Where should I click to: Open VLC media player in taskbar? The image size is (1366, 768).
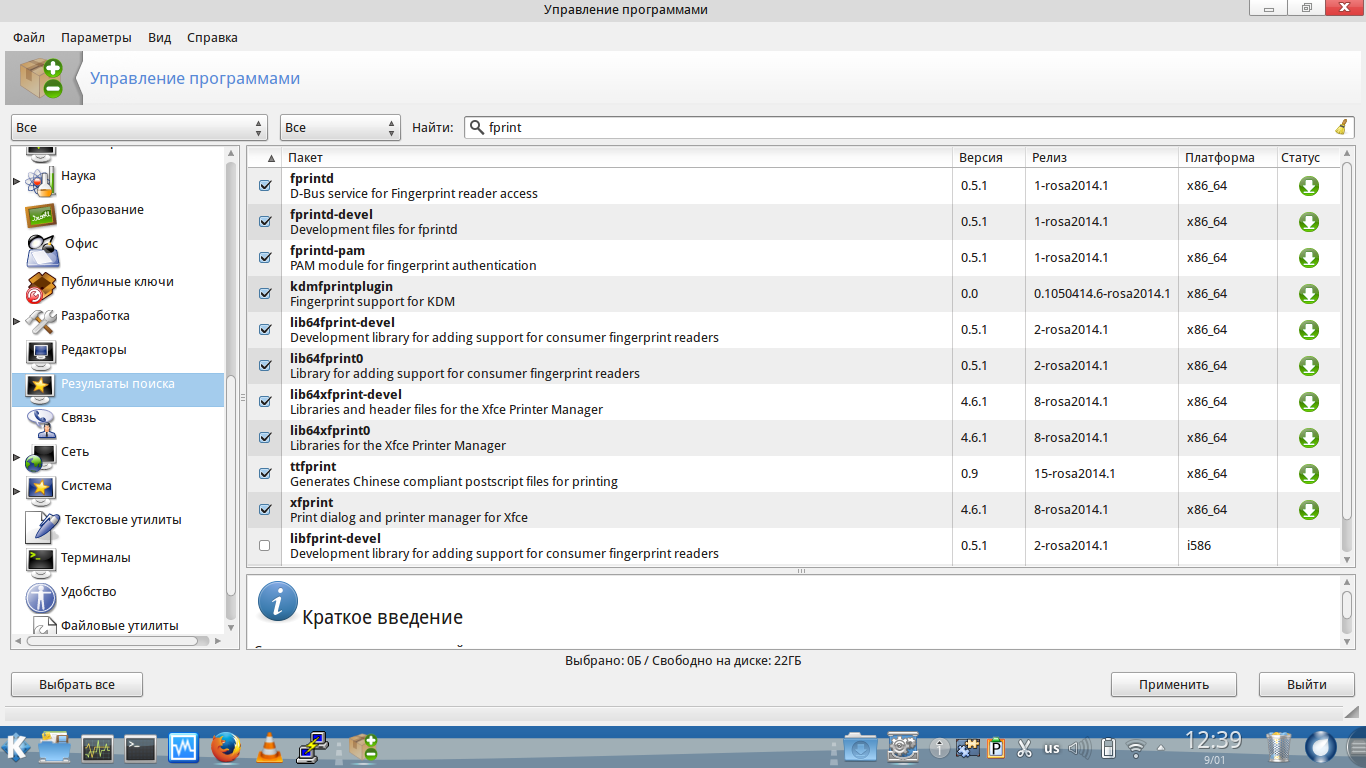click(269, 747)
